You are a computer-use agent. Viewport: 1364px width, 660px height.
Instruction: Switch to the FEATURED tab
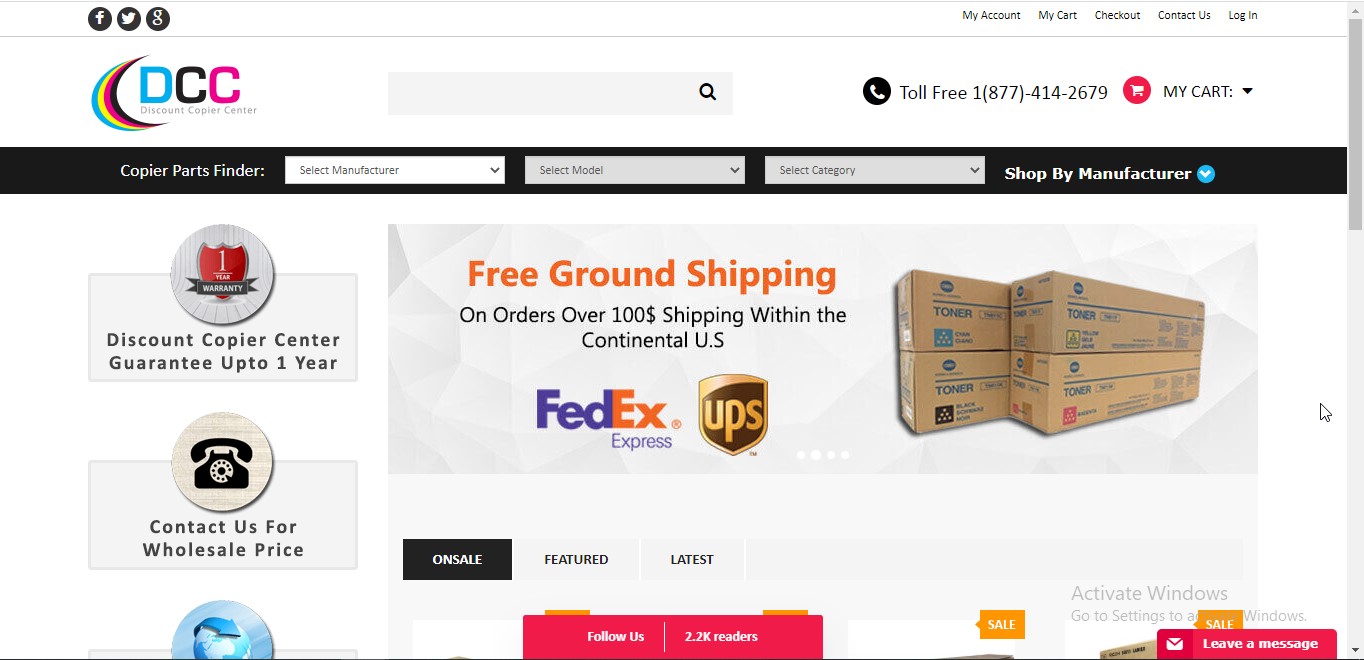[x=576, y=560]
